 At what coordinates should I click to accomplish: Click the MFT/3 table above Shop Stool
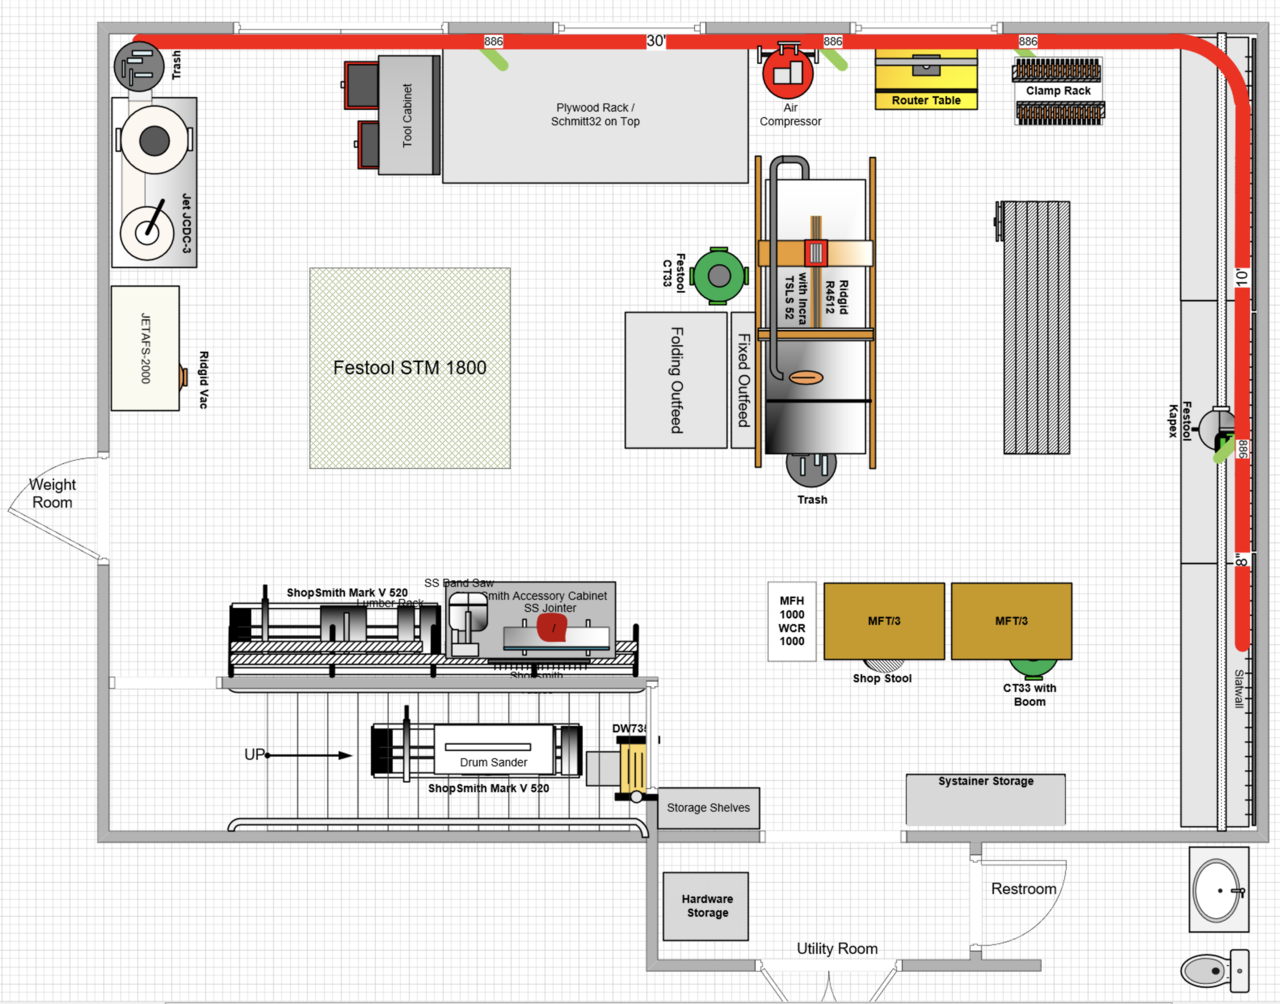click(884, 621)
